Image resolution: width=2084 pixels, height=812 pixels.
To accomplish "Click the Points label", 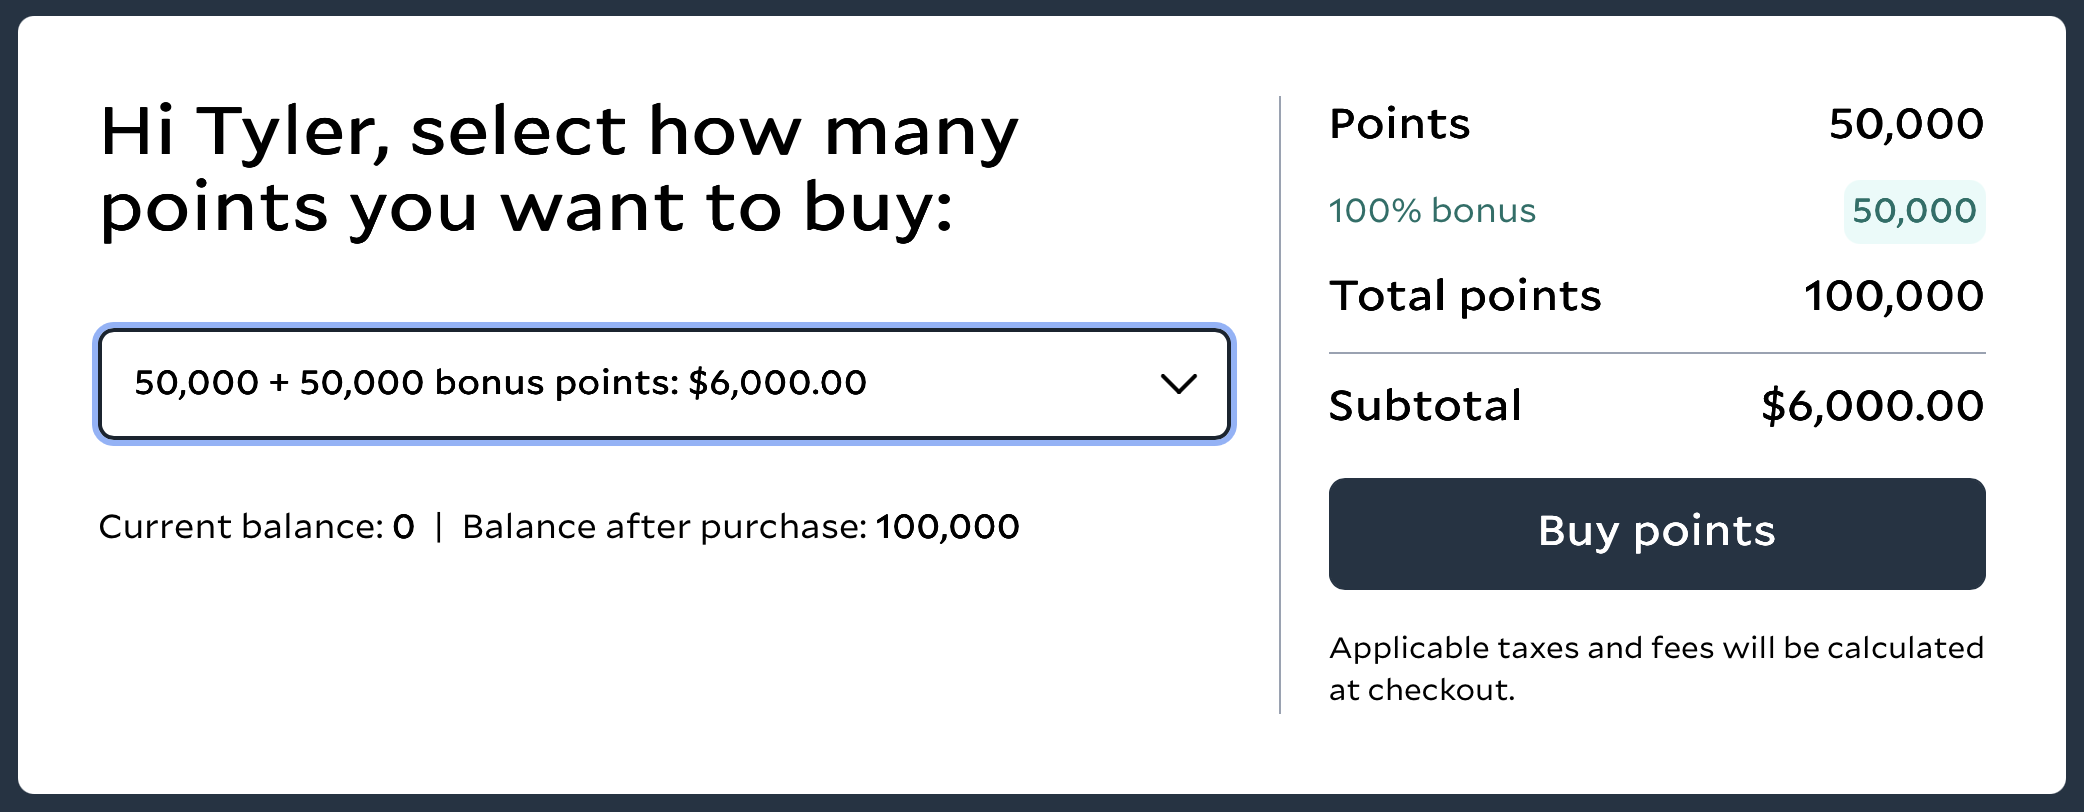I will click(x=1399, y=124).
